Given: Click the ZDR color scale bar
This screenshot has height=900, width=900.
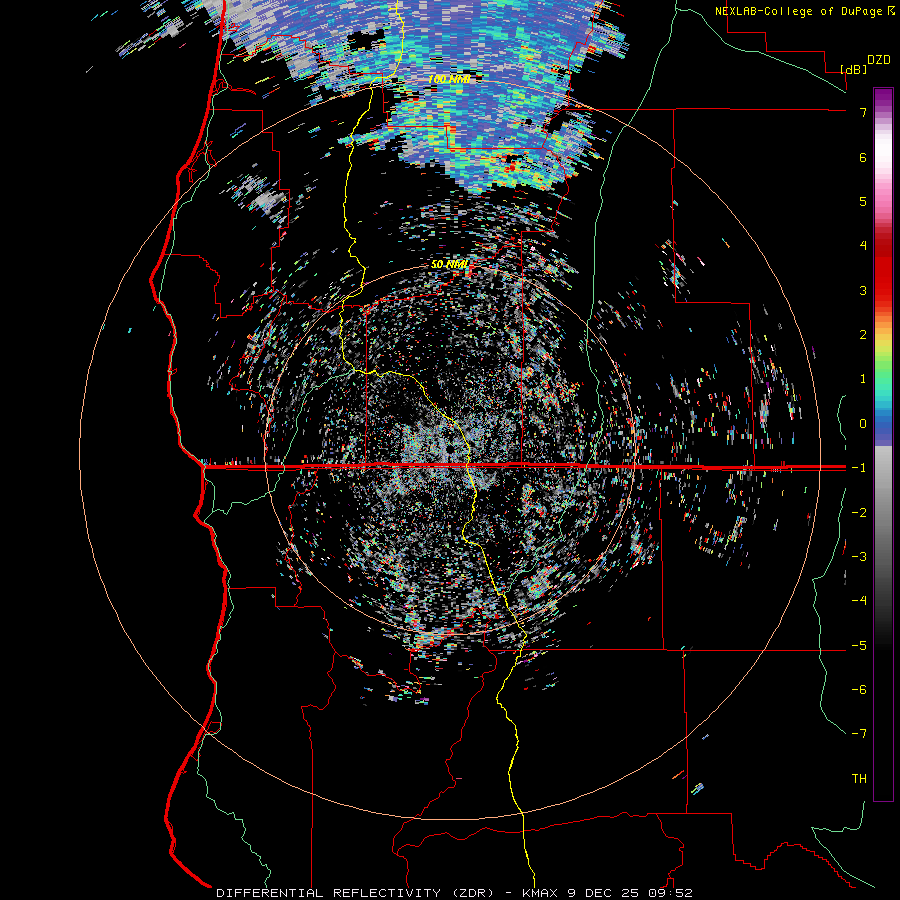Looking at the screenshot, I should click(883, 444).
